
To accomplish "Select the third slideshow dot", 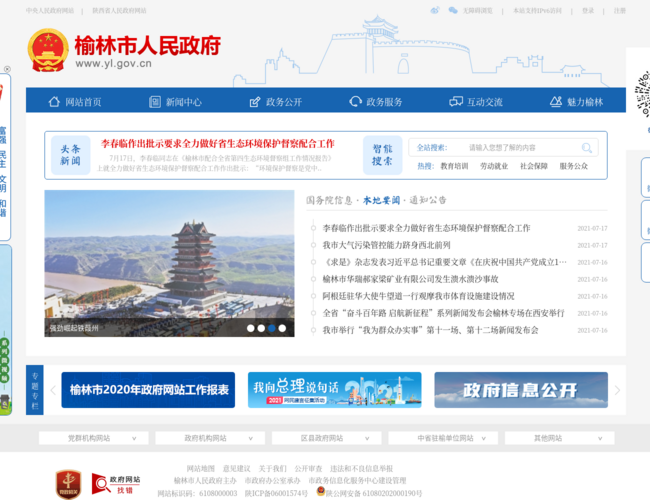I will click(x=272, y=328).
